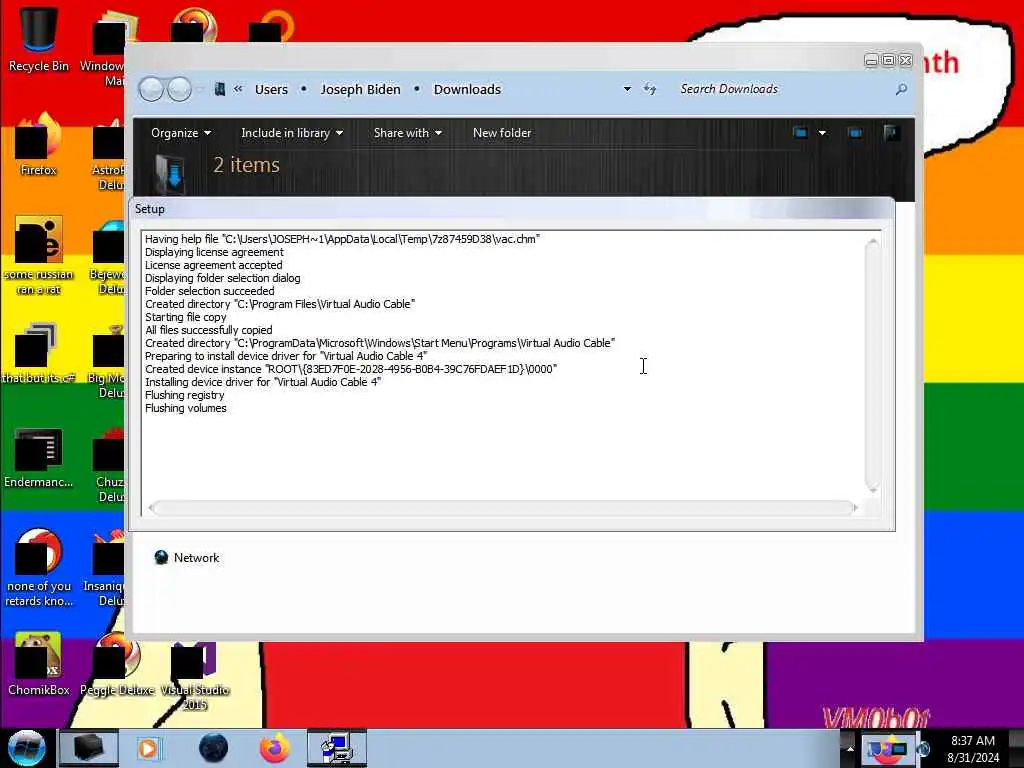Screen dimensions: 1024x768
Task: Click the 'Starting file copy' log line
Action: 185,317
